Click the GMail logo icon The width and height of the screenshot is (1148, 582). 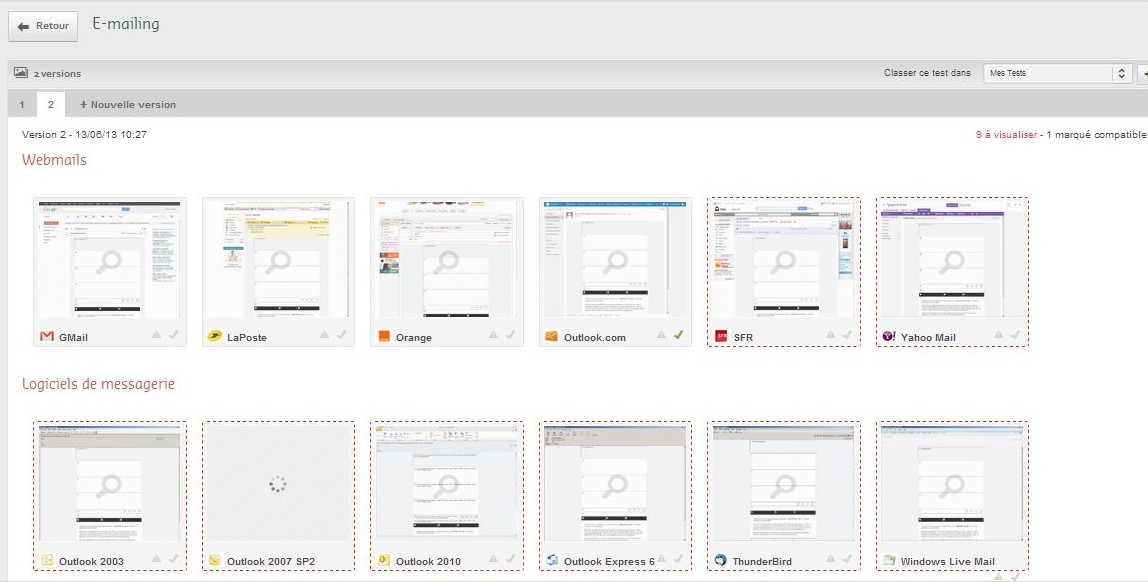coord(46,337)
